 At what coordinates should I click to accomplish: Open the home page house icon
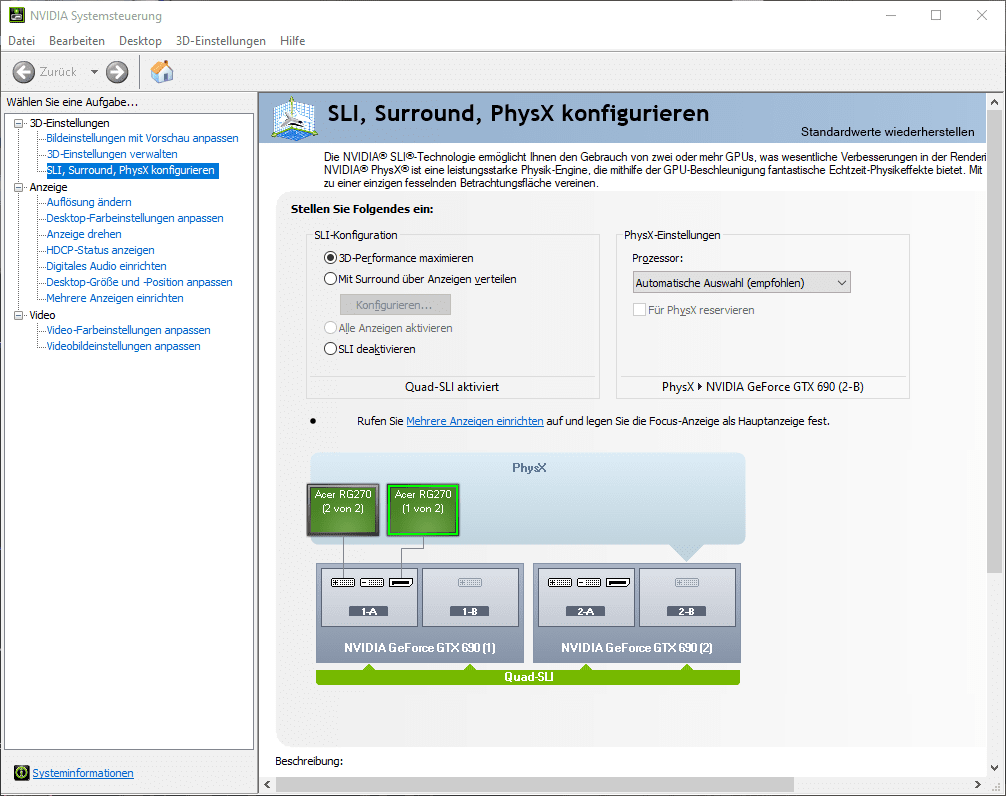162,72
